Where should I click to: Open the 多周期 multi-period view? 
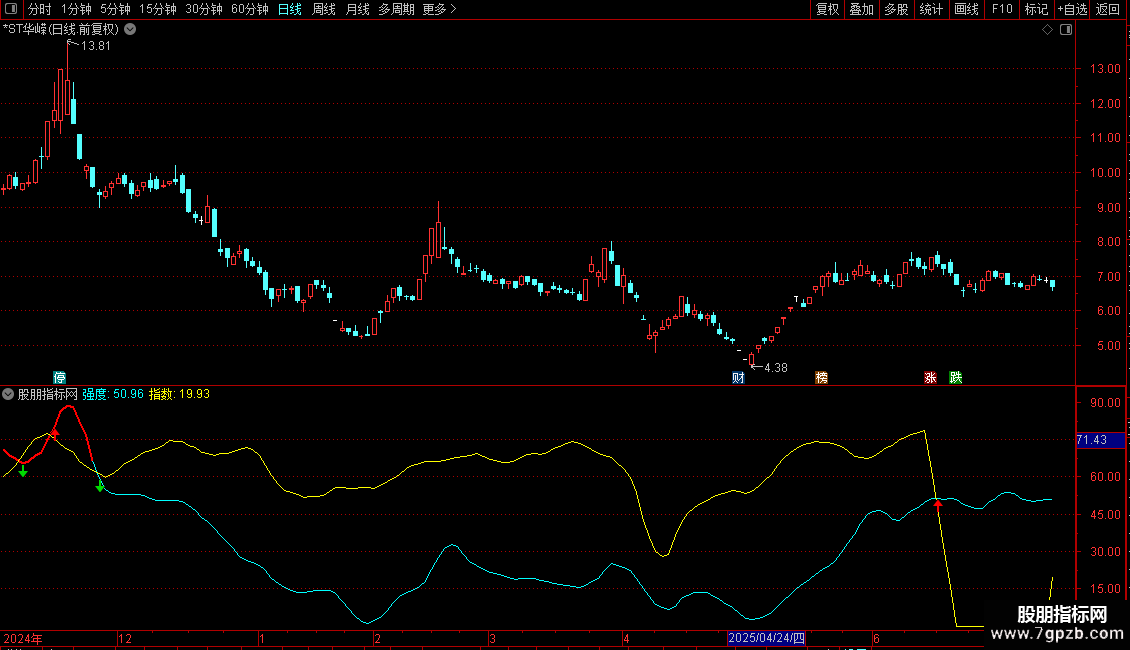click(x=396, y=9)
